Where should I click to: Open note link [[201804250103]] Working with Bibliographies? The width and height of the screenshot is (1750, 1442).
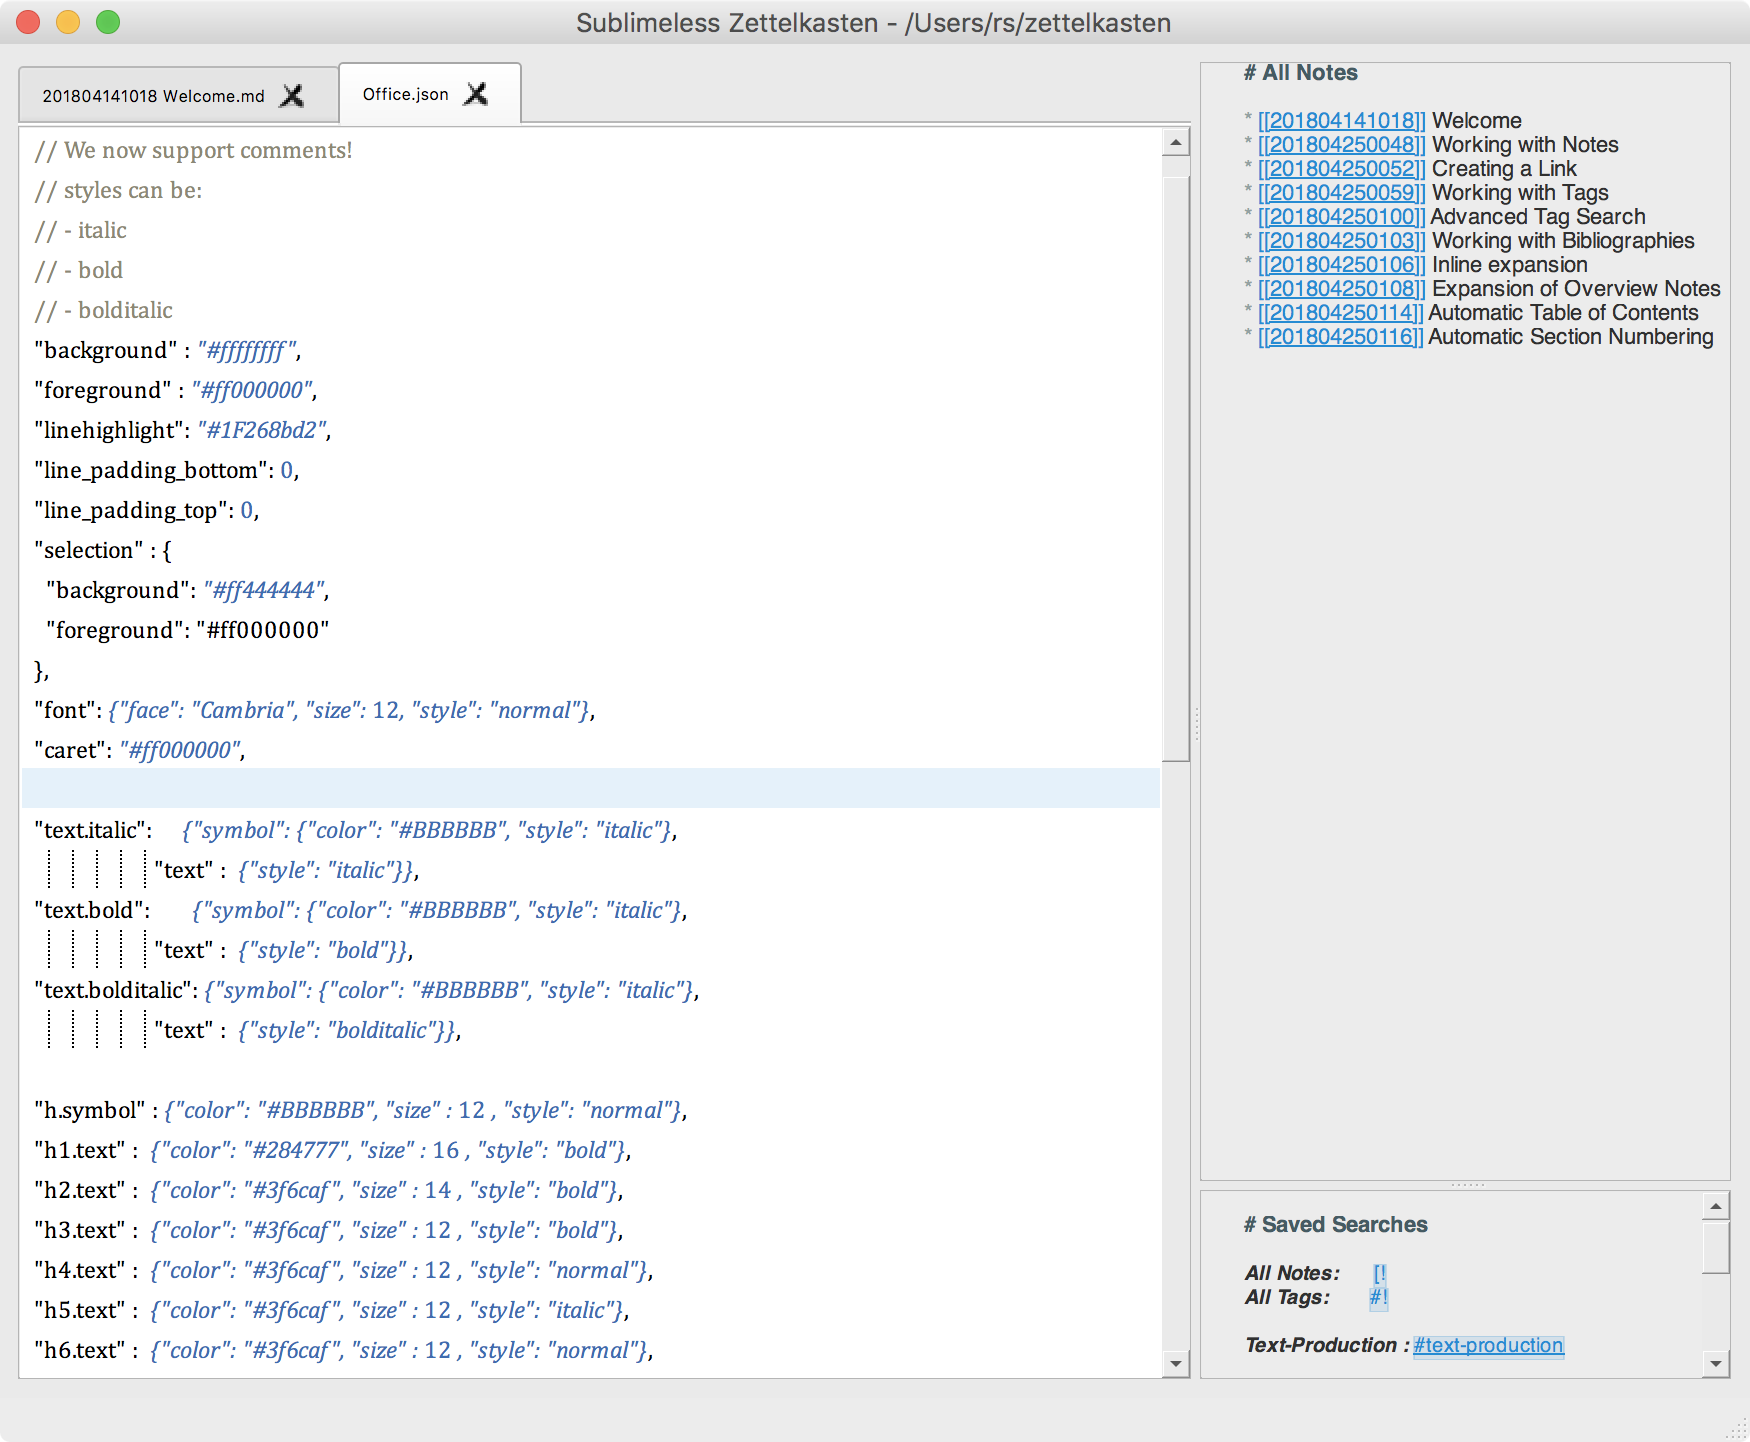pos(1341,241)
